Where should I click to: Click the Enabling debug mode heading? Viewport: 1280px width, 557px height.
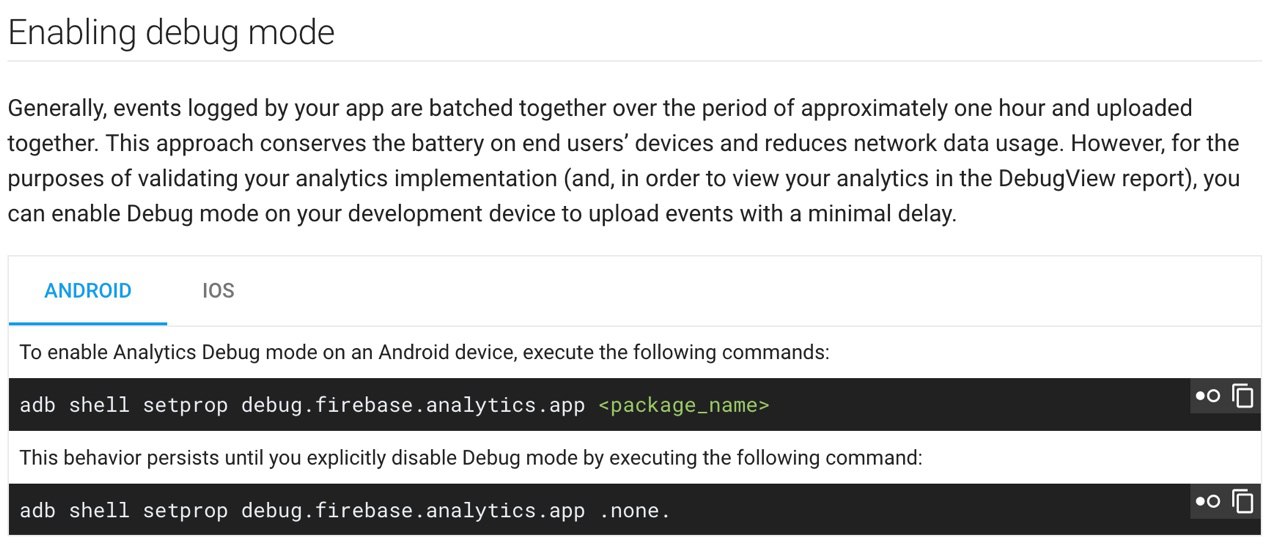coord(171,32)
